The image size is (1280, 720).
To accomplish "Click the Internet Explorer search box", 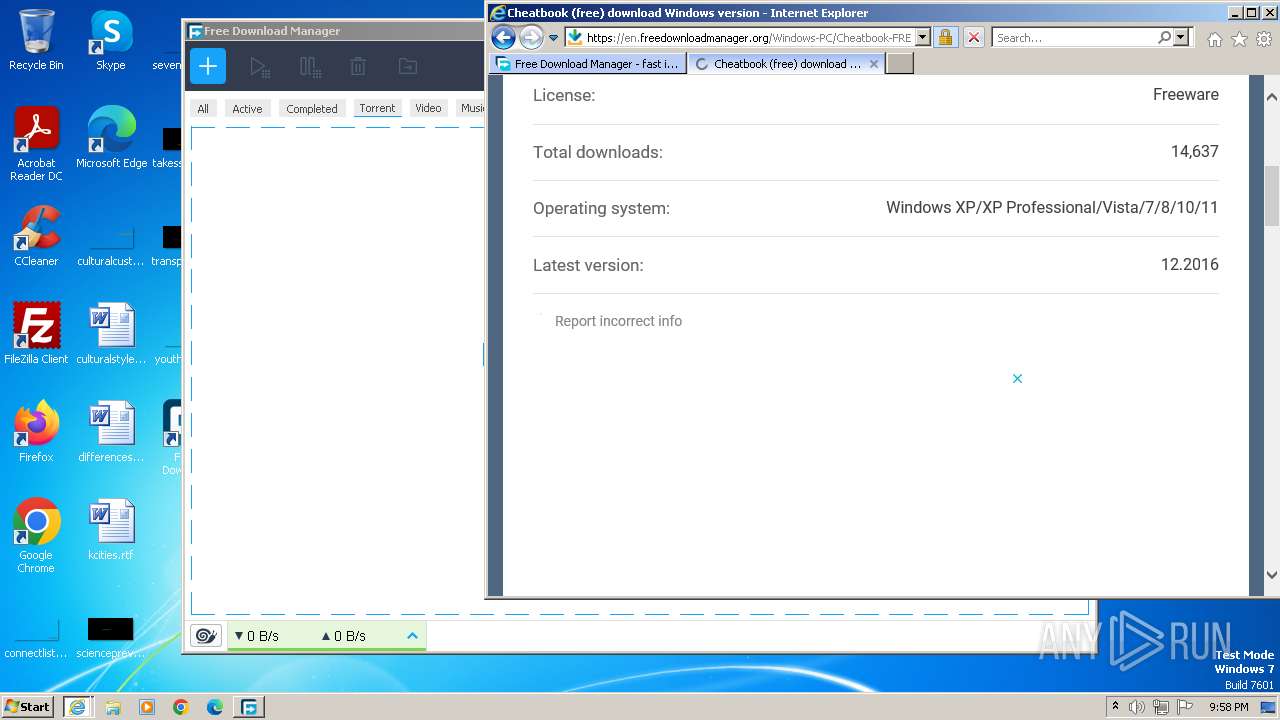I will 1075,38.
